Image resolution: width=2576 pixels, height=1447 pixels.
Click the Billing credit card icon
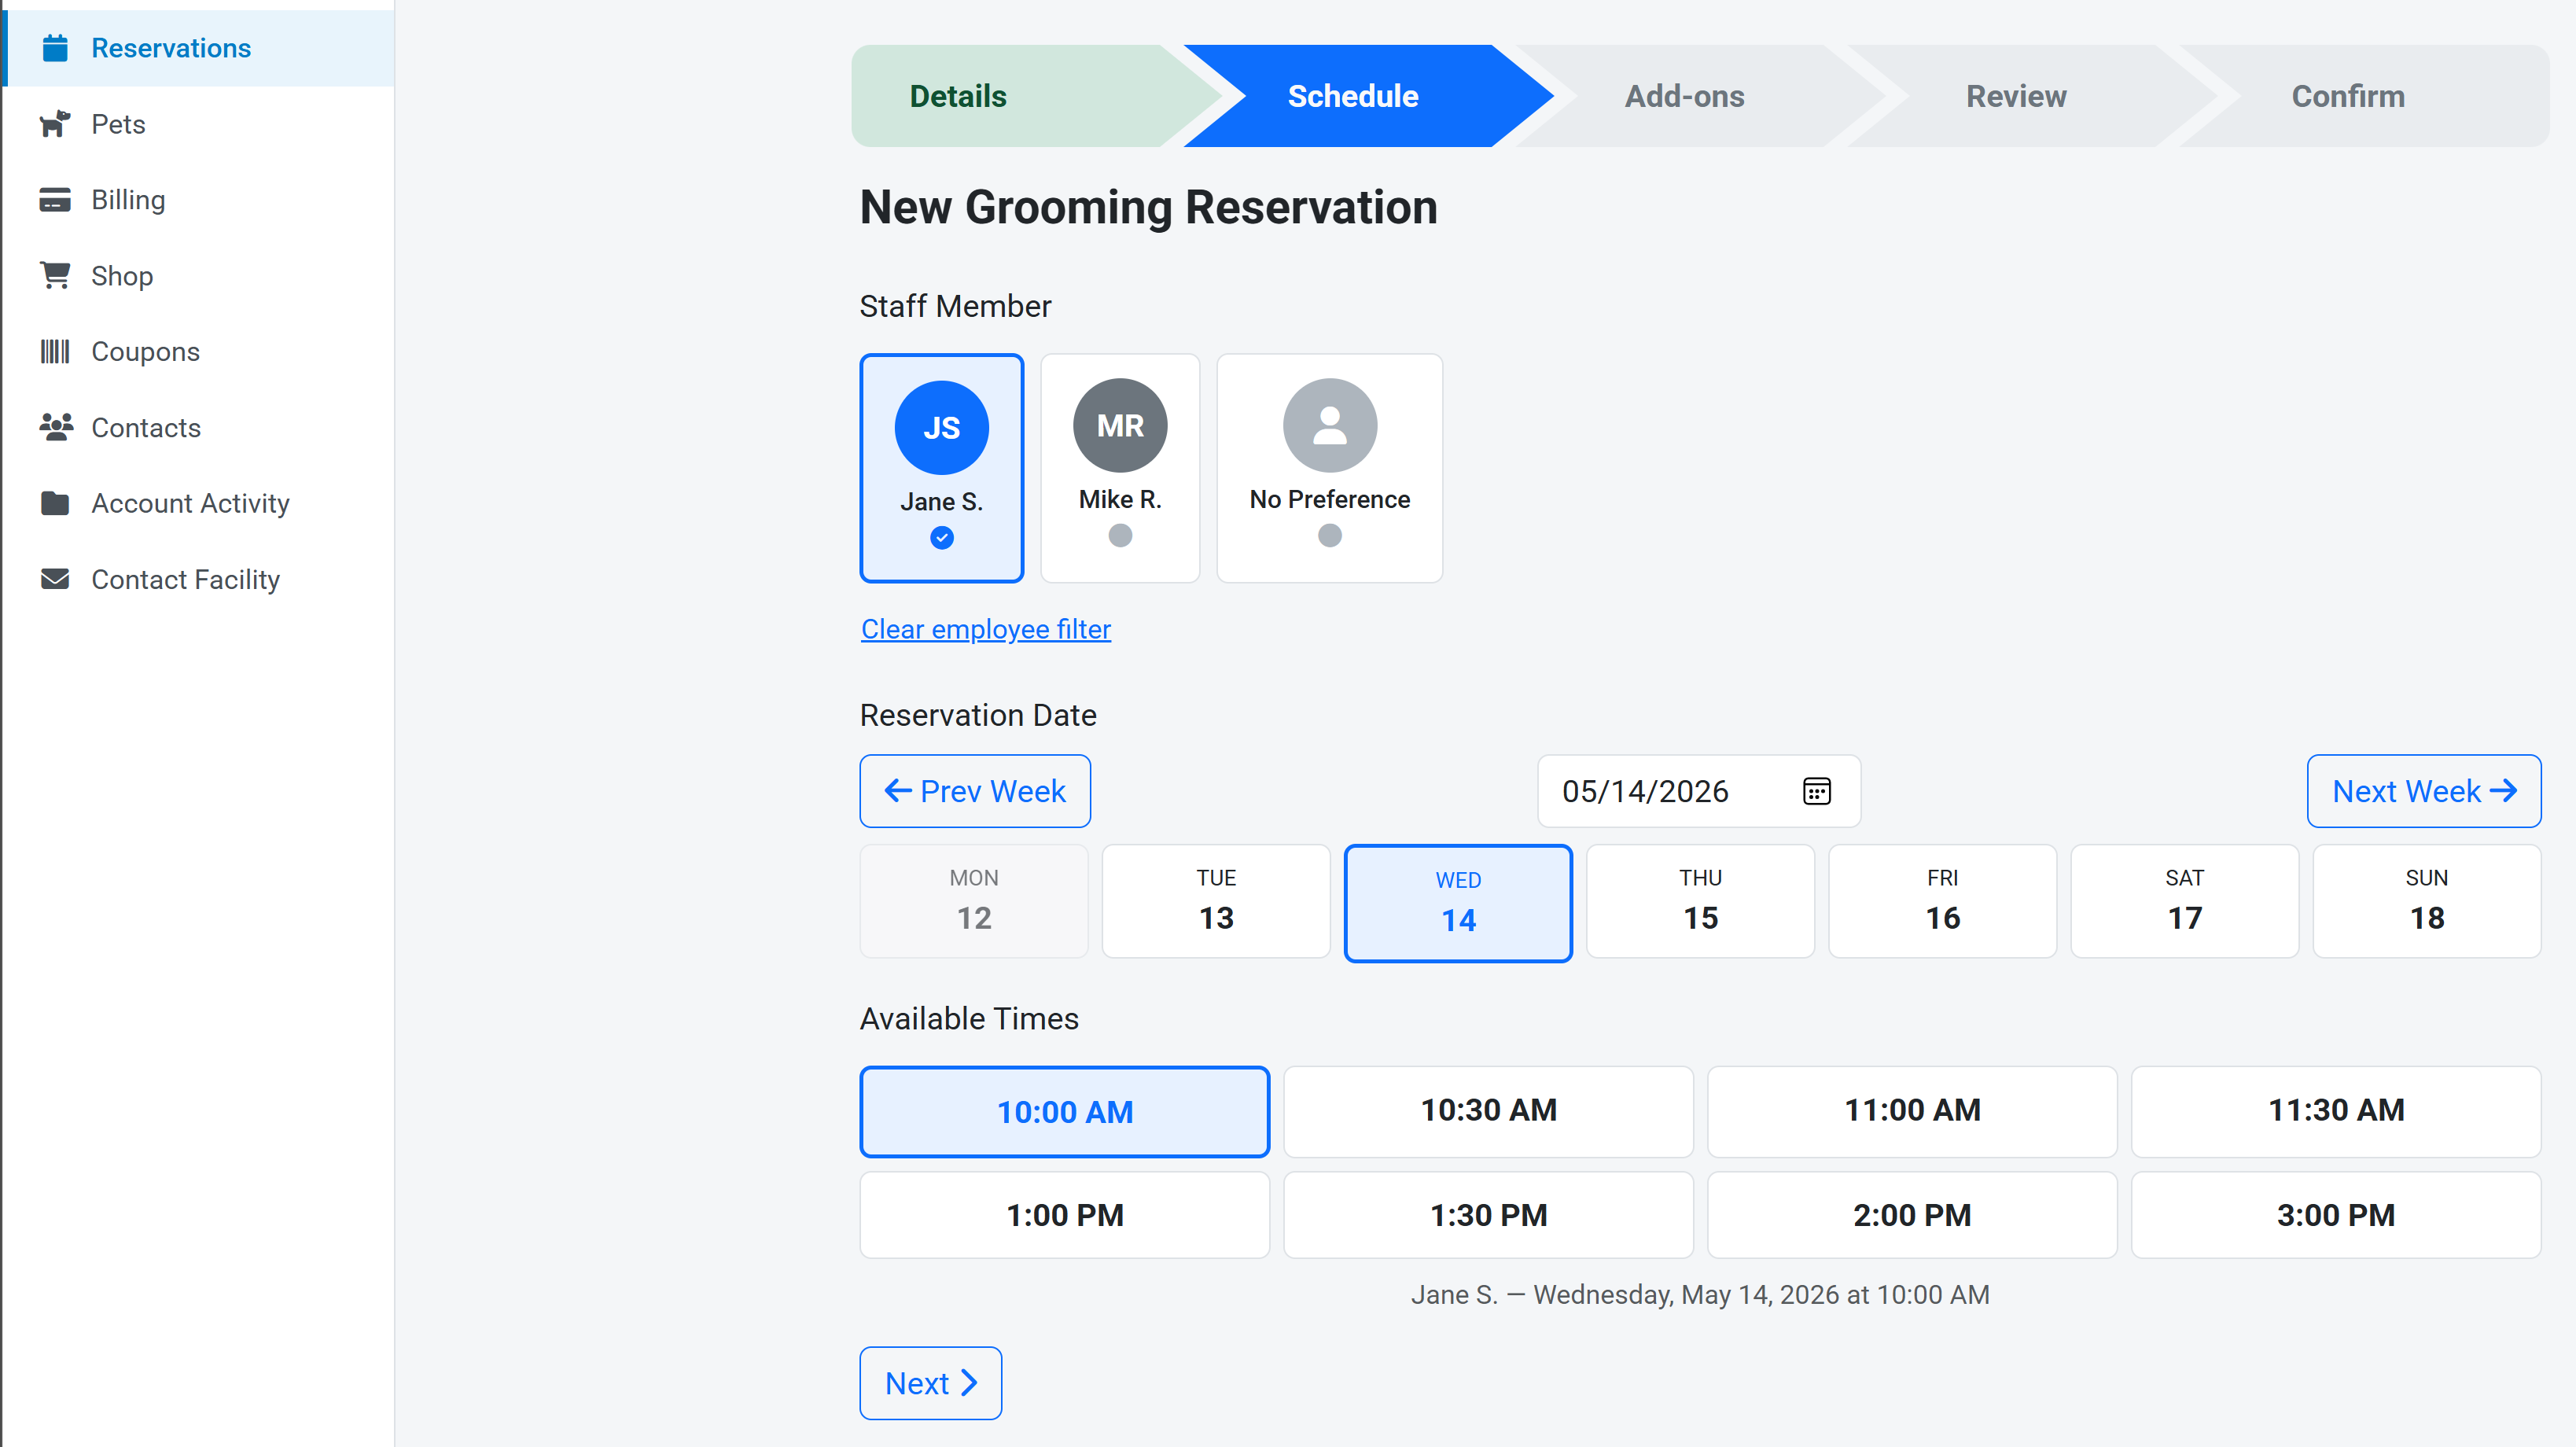tap(55, 200)
